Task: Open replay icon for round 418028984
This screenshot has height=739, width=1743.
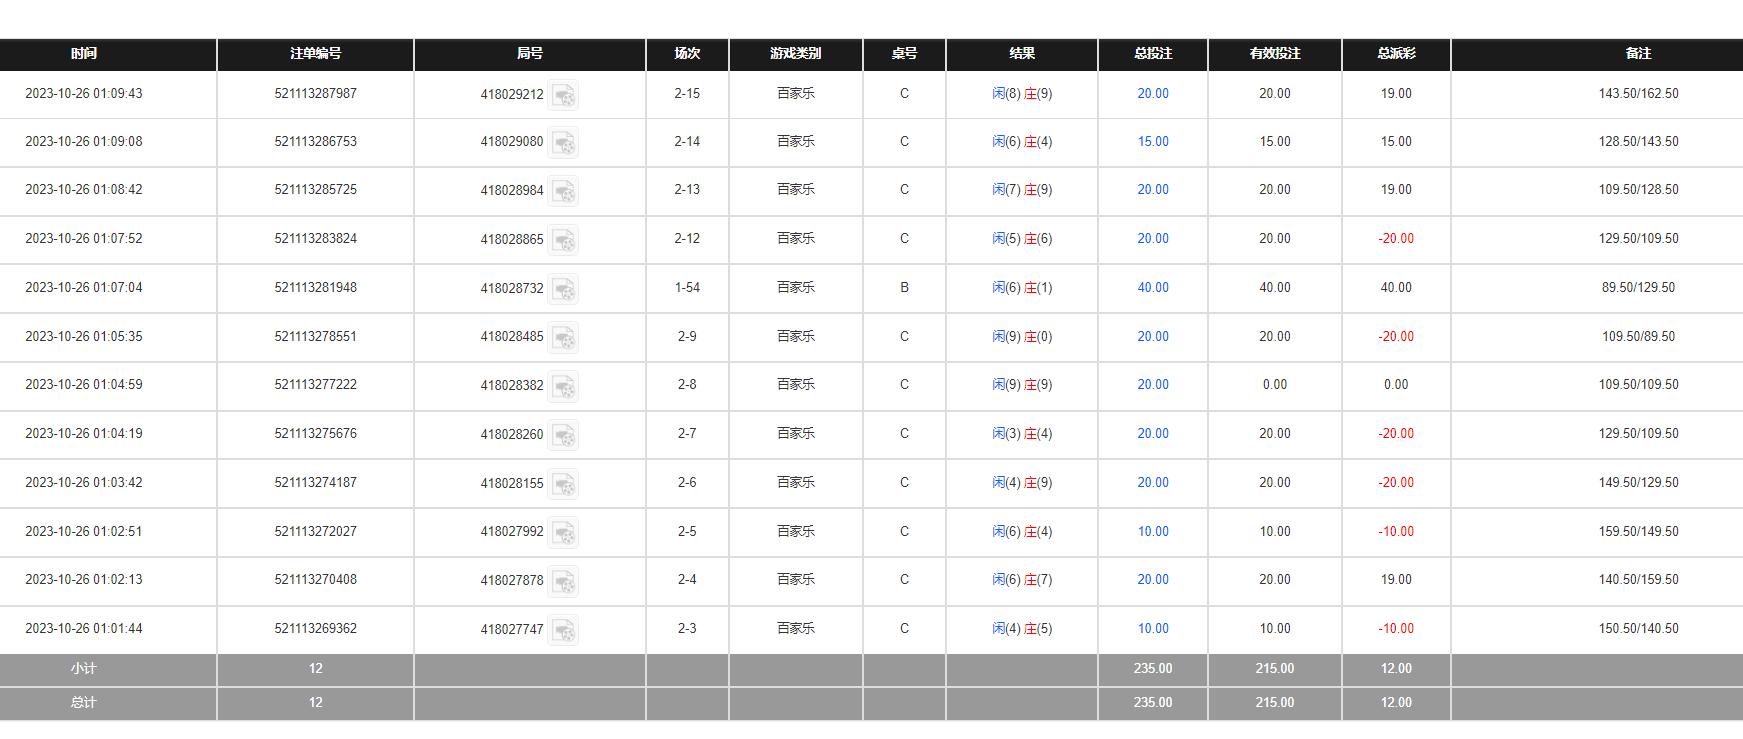Action: pyautogui.click(x=564, y=191)
